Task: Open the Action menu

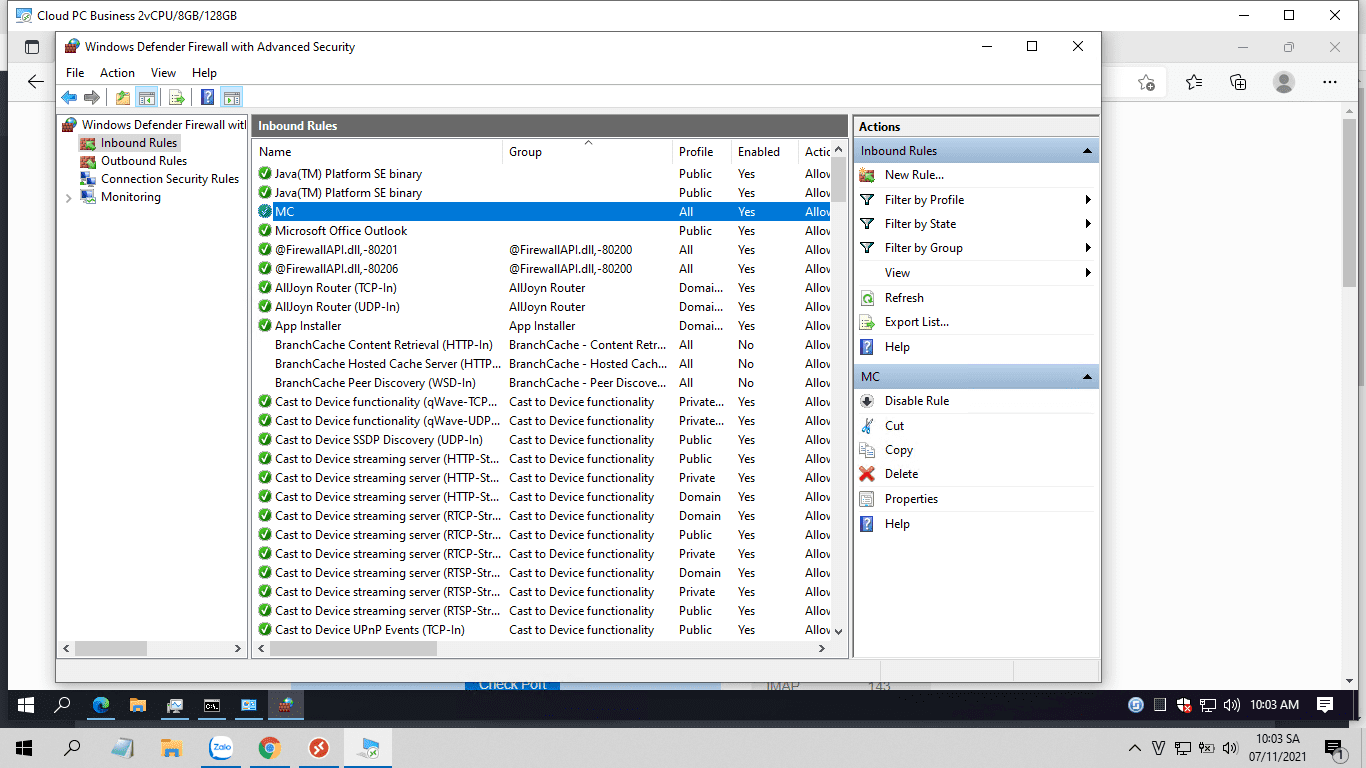Action: coord(117,73)
